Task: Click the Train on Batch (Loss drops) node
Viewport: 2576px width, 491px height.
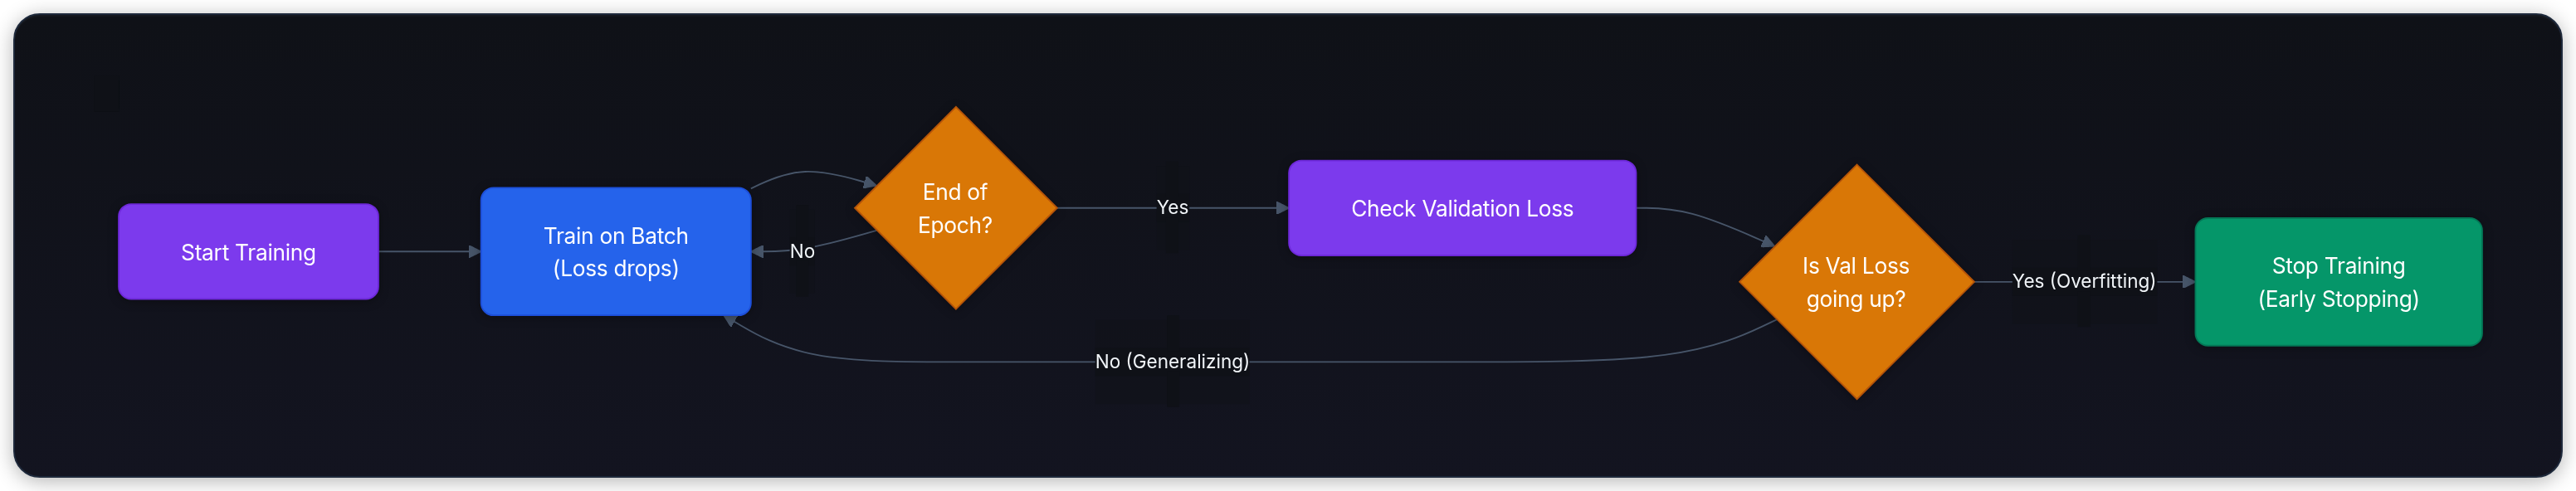Action: (615, 252)
